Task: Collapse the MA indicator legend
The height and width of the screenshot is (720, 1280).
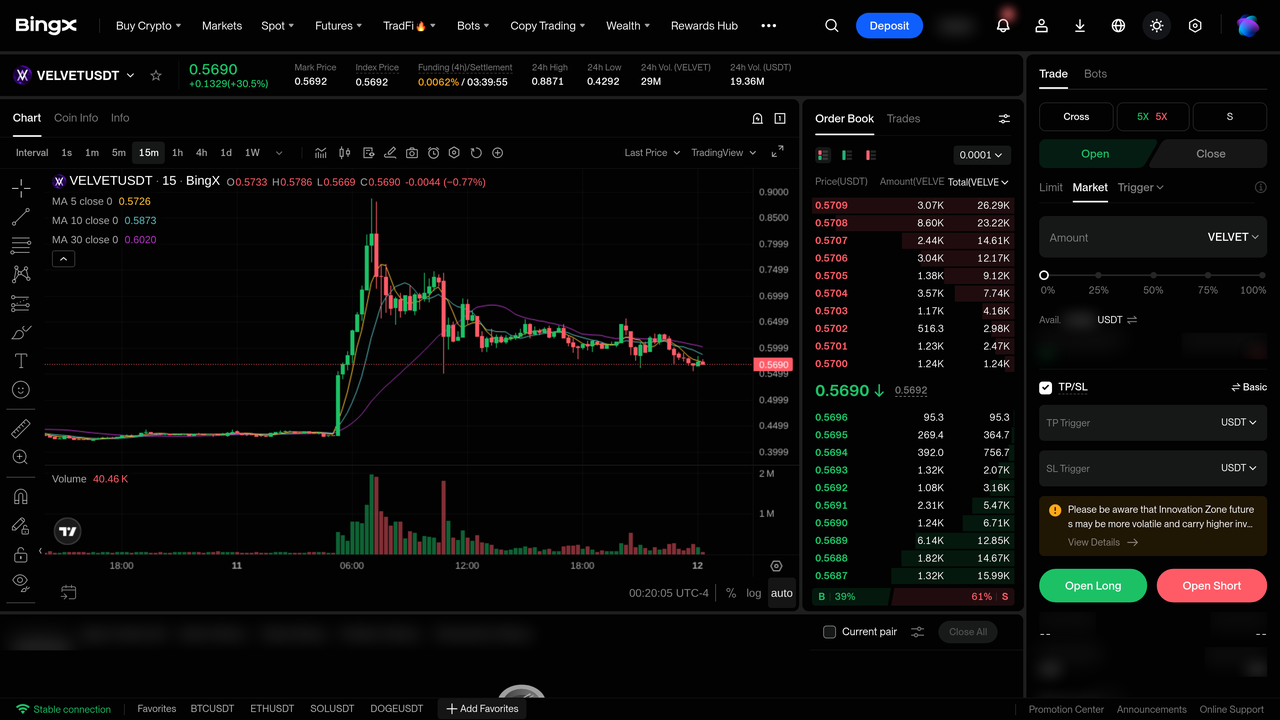Action: click(63, 259)
